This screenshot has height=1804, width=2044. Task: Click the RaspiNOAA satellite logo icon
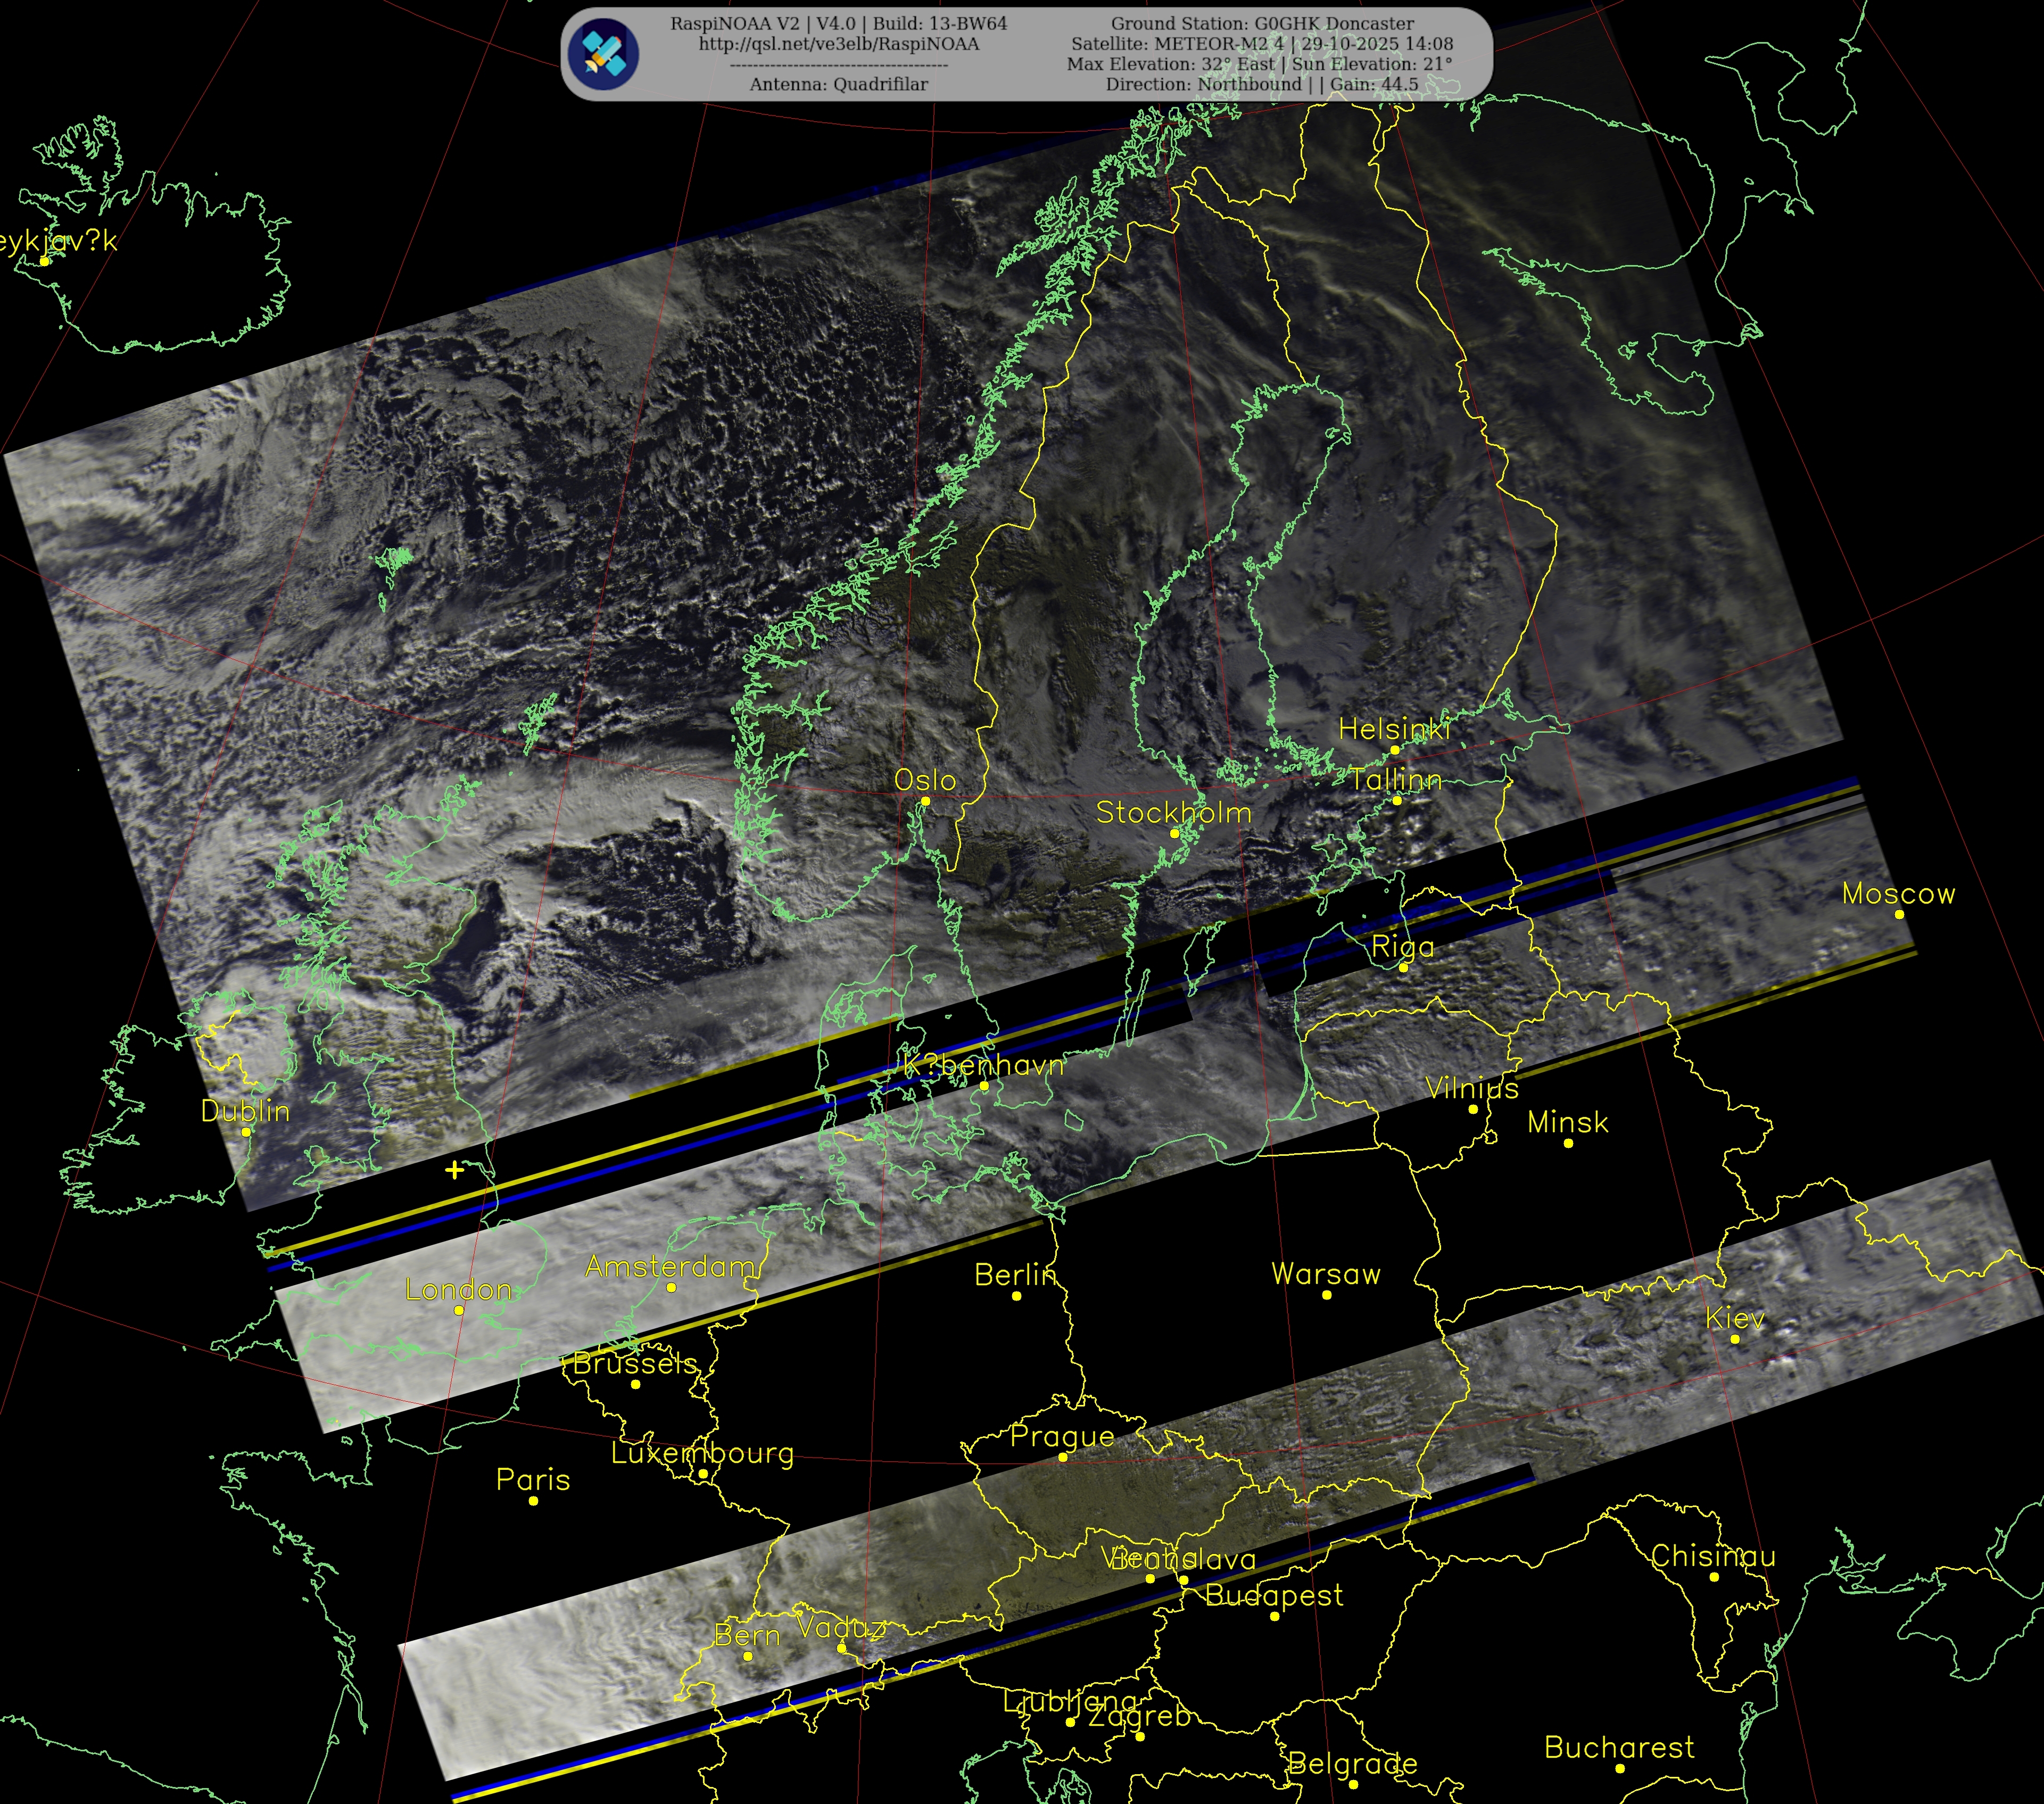[x=603, y=53]
